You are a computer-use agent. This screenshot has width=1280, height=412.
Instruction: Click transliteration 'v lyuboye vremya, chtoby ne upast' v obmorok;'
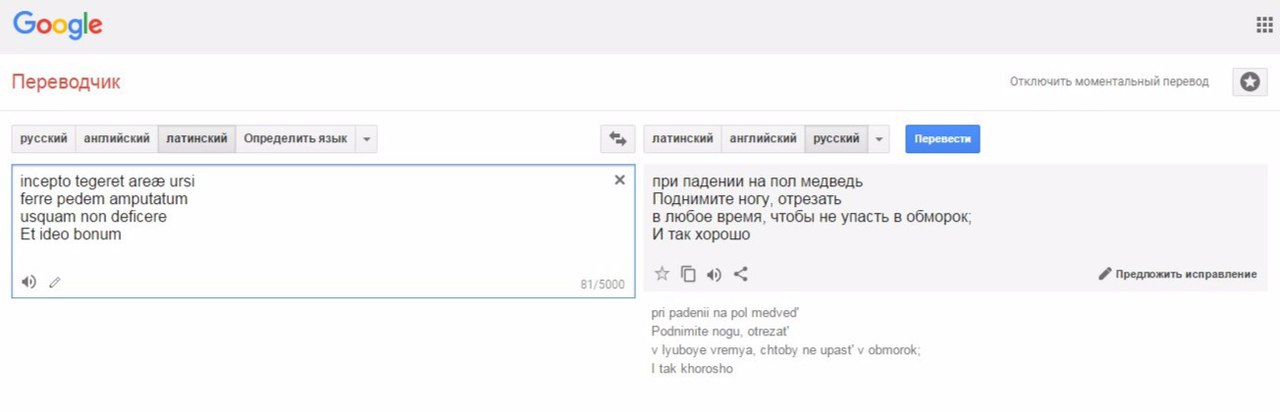tap(785, 350)
